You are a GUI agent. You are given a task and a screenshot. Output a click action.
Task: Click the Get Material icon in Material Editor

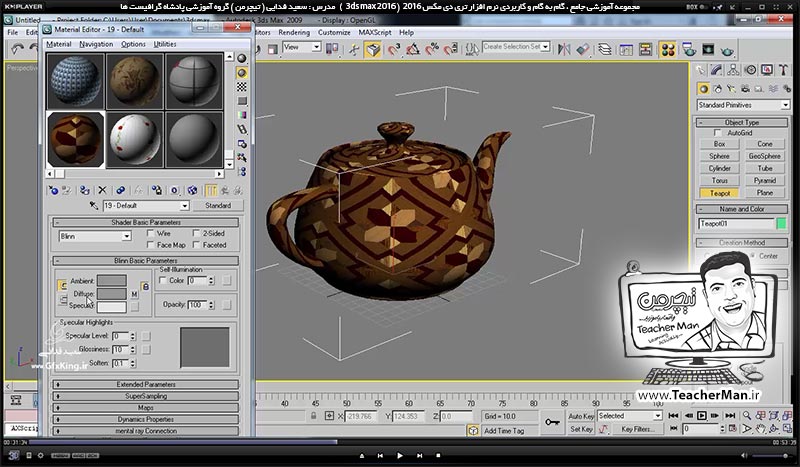pyautogui.click(x=53, y=190)
